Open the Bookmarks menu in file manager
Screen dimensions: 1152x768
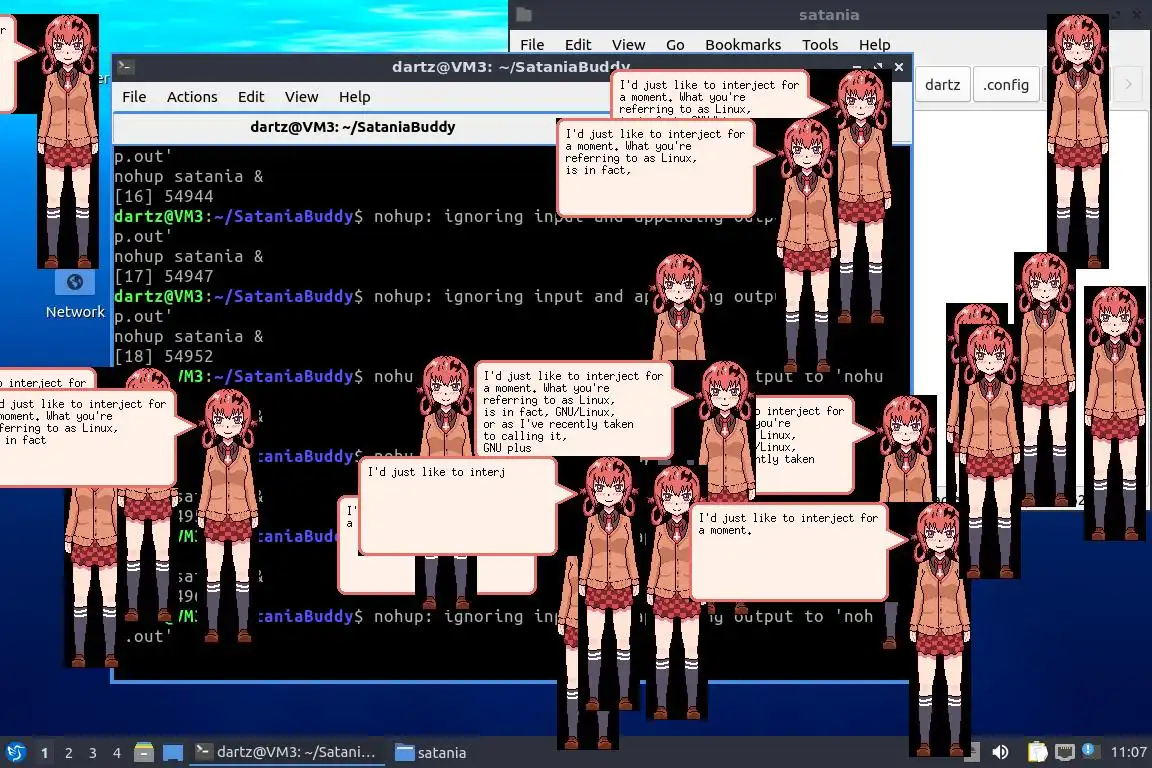[743, 45]
